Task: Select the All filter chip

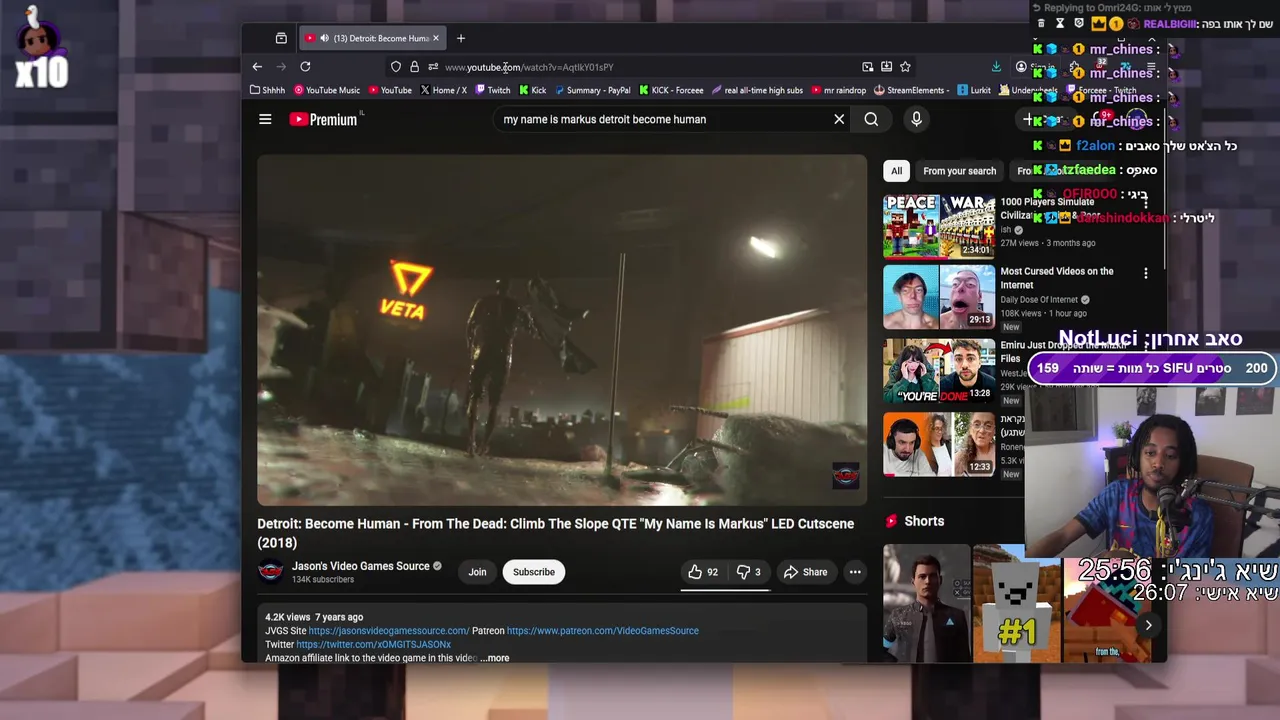Action: pyautogui.click(x=896, y=171)
